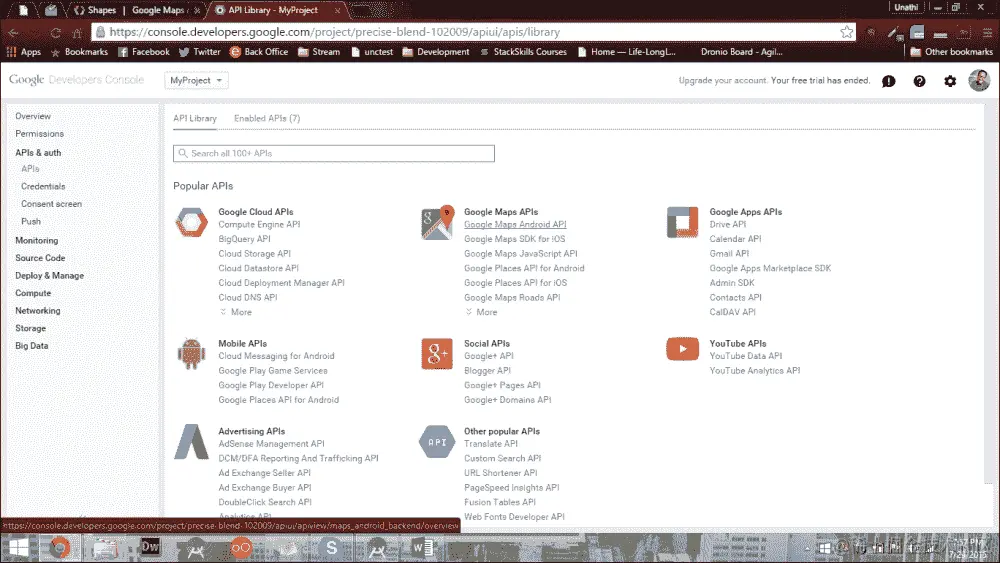Go to the browser home page icon
Viewport: 1000px width, 563px height.
77,33
